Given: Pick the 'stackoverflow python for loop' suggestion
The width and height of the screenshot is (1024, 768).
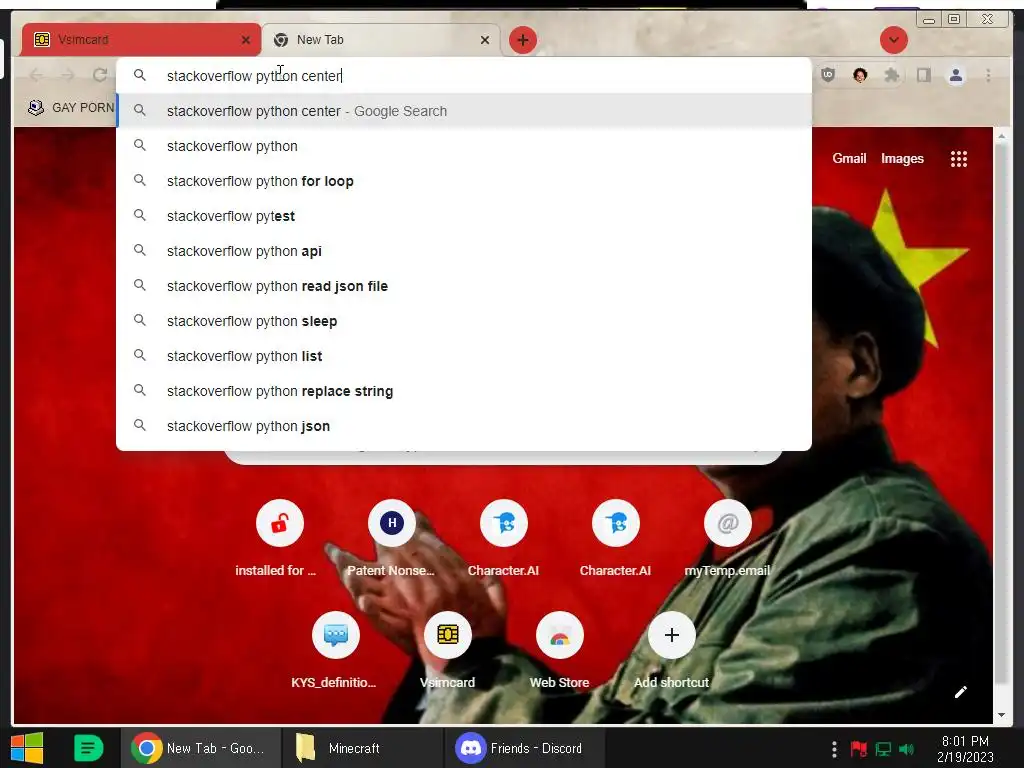Looking at the screenshot, I should pyautogui.click(x=464, y=181).
